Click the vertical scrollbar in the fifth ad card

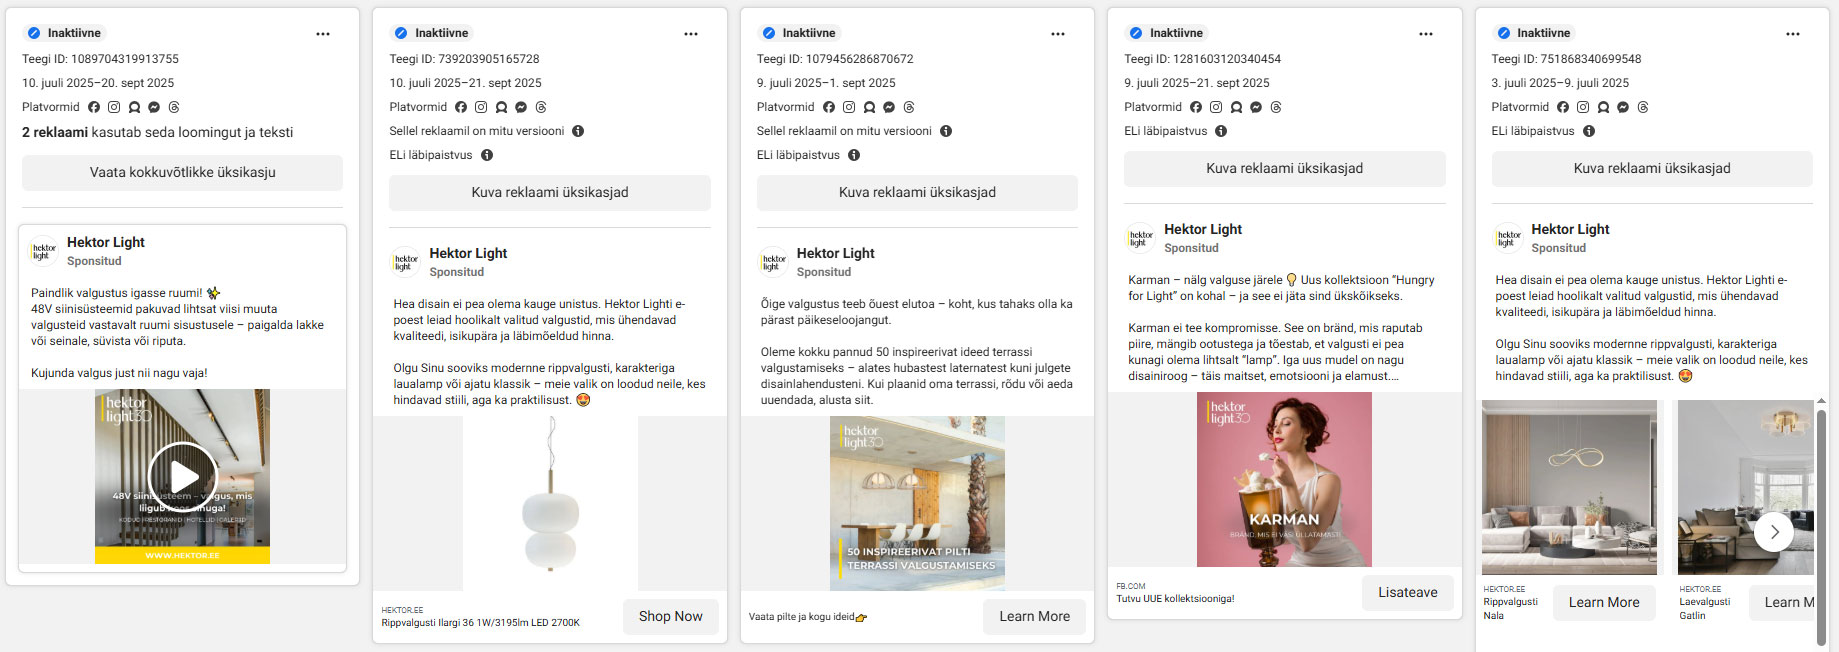[1821, 520]
